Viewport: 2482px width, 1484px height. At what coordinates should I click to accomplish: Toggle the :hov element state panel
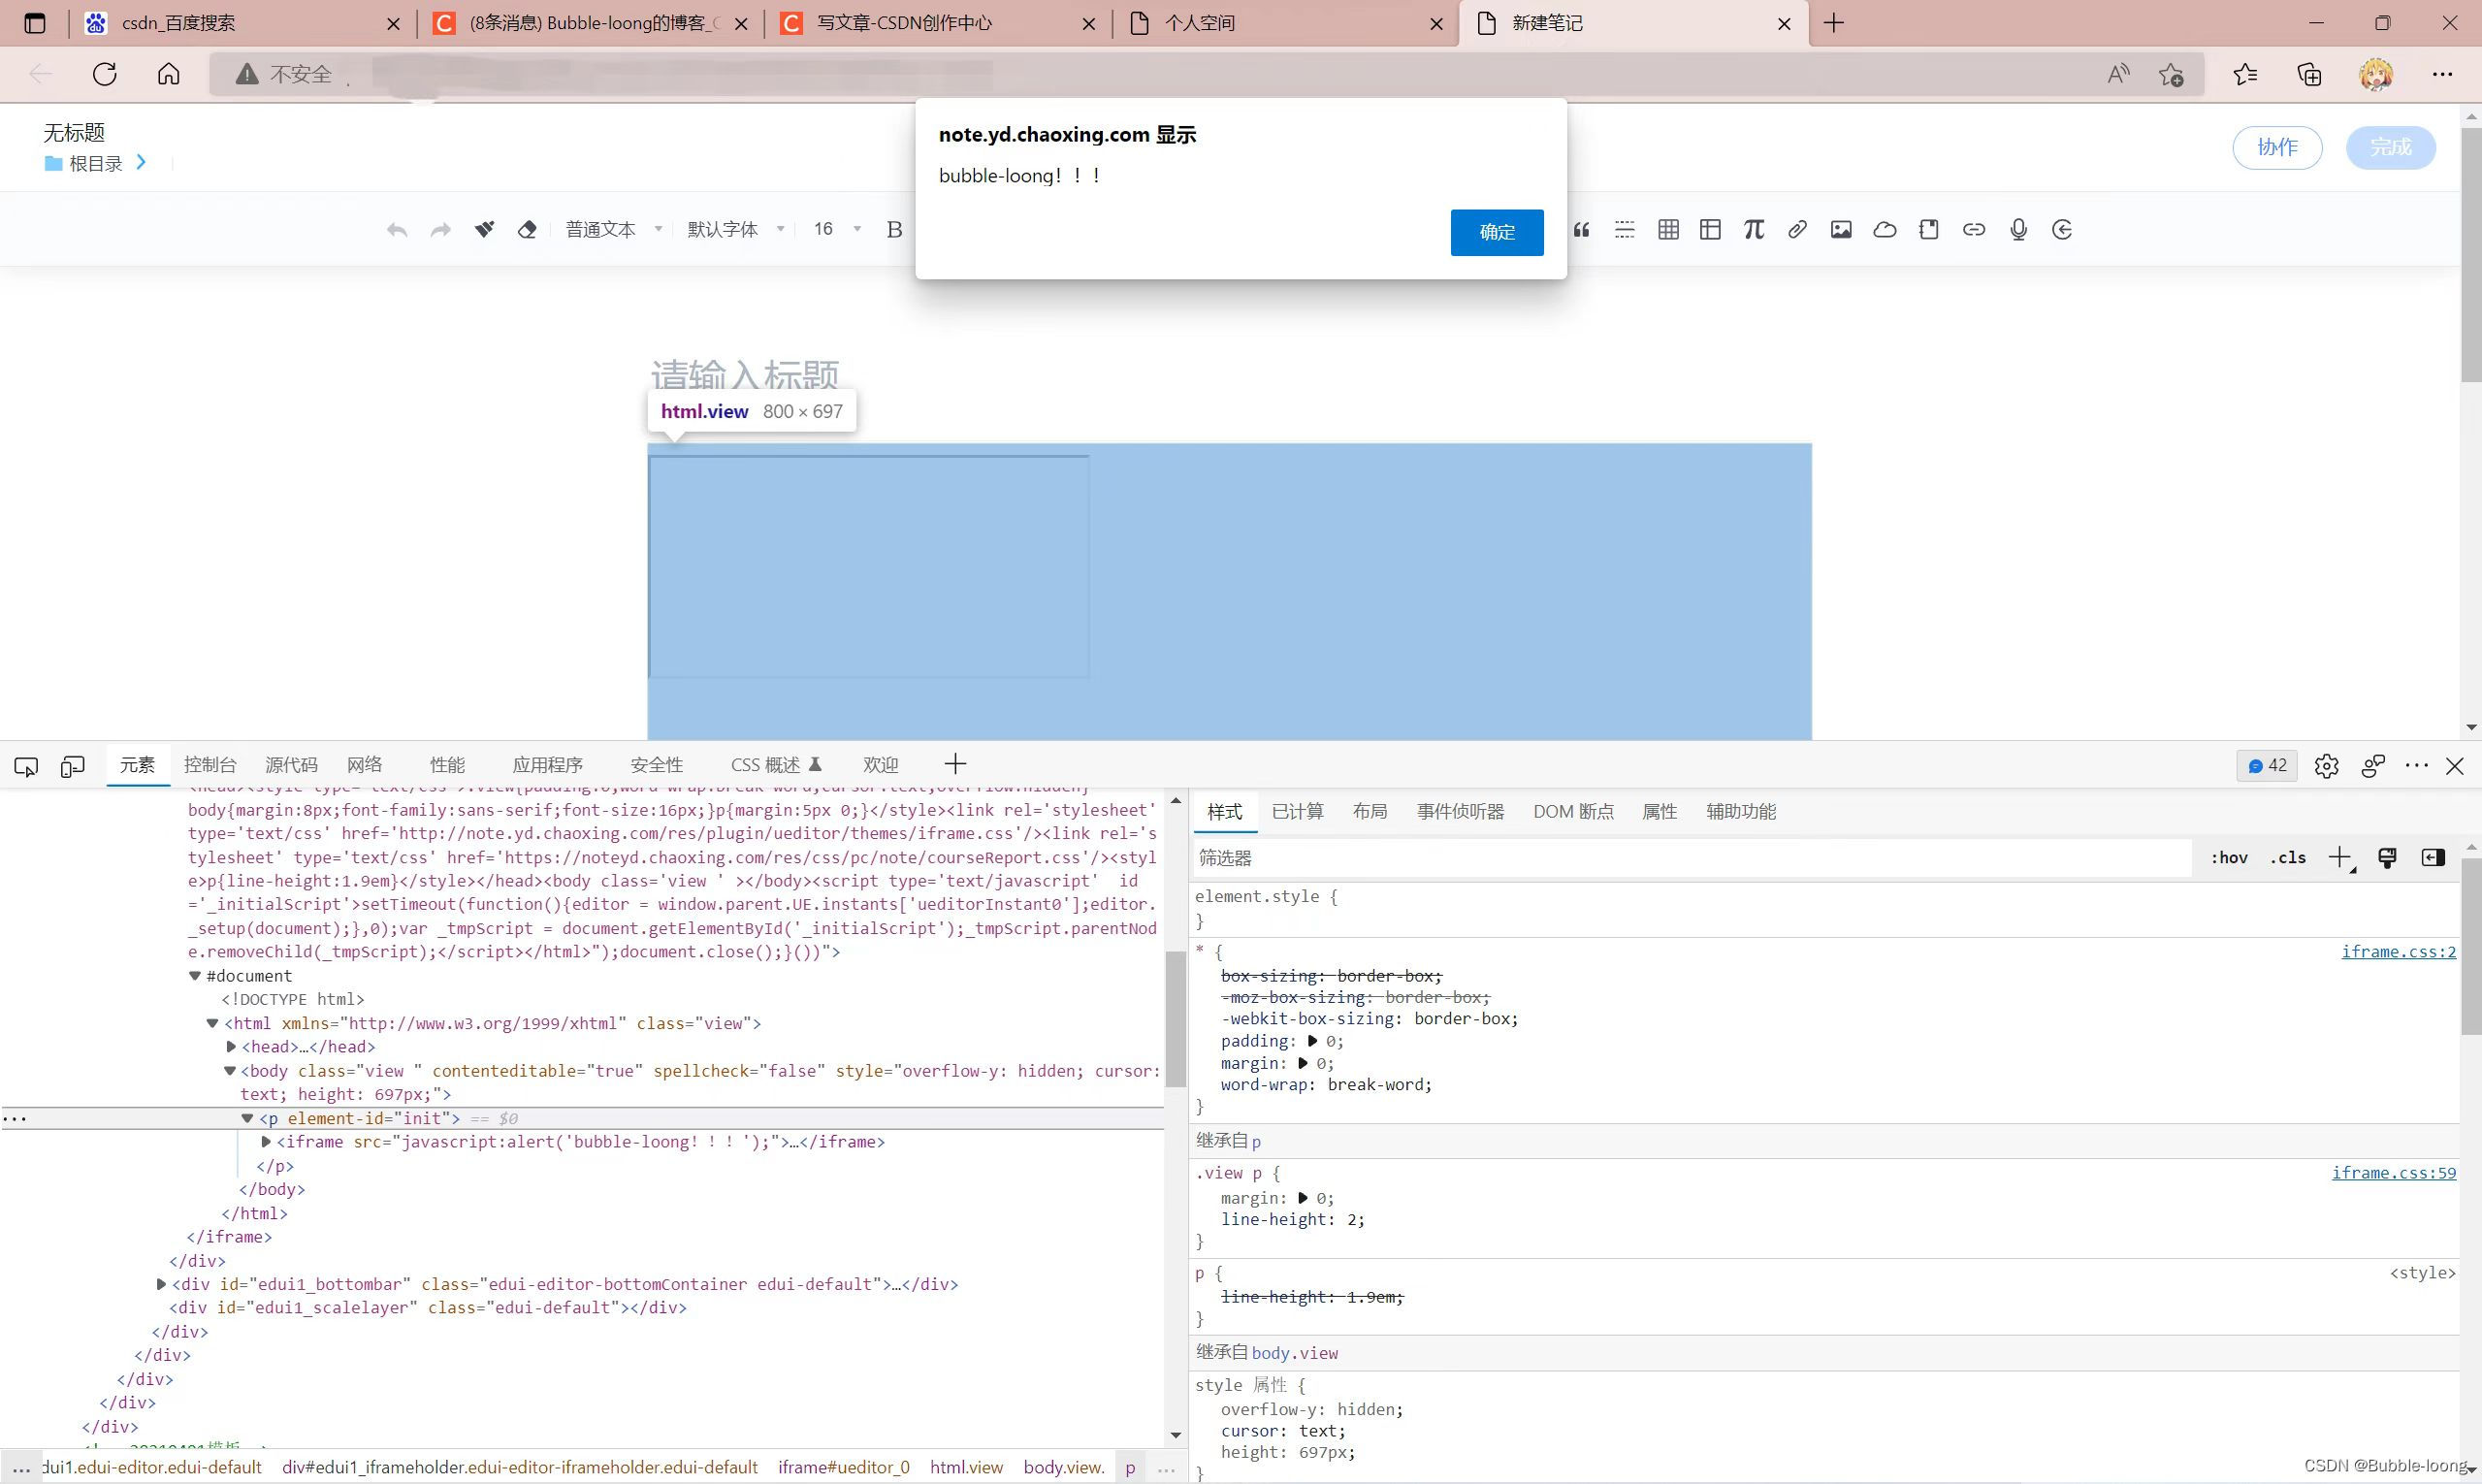tap(2228, 858)
